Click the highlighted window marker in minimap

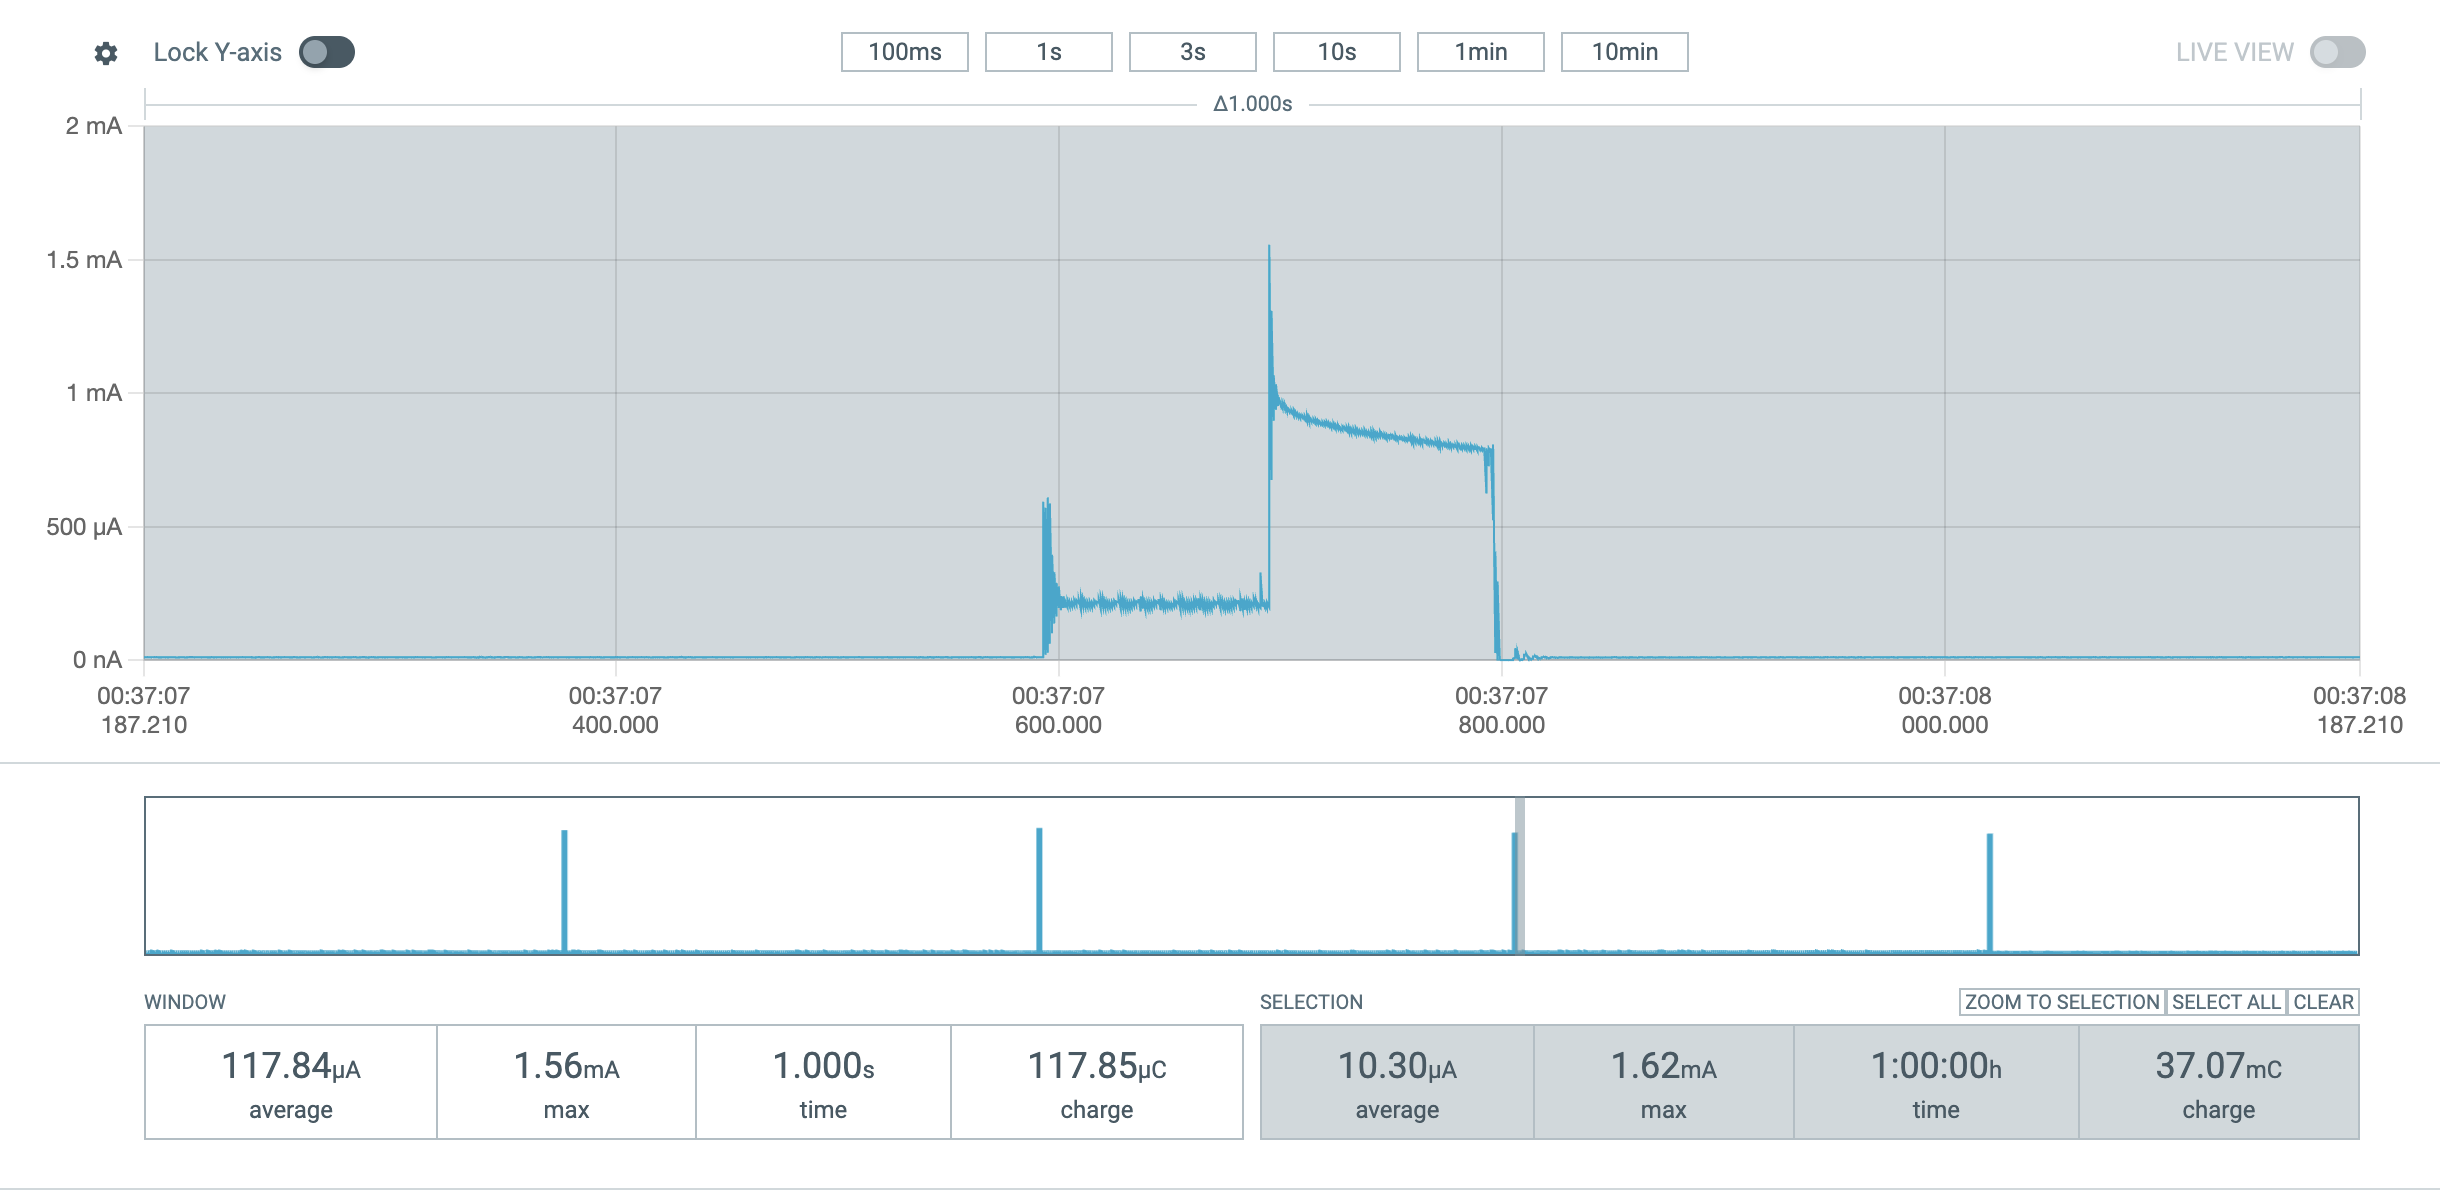[1520, 875]
